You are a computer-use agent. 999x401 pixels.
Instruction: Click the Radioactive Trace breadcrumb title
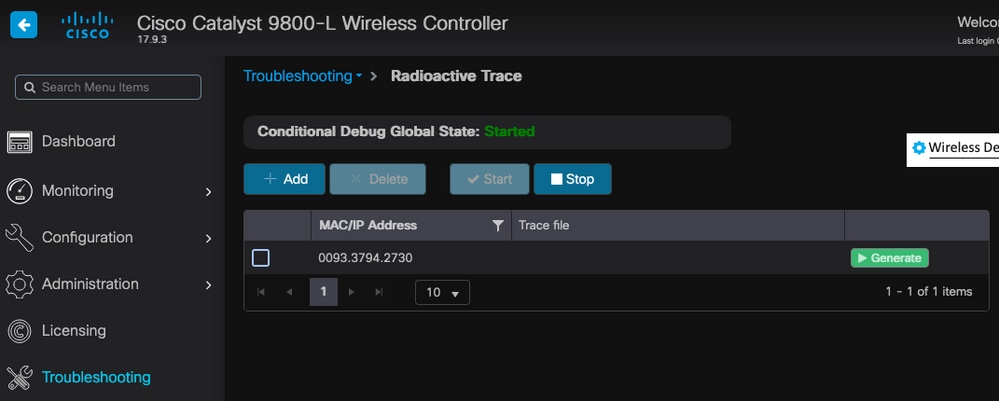coord(456,76)
